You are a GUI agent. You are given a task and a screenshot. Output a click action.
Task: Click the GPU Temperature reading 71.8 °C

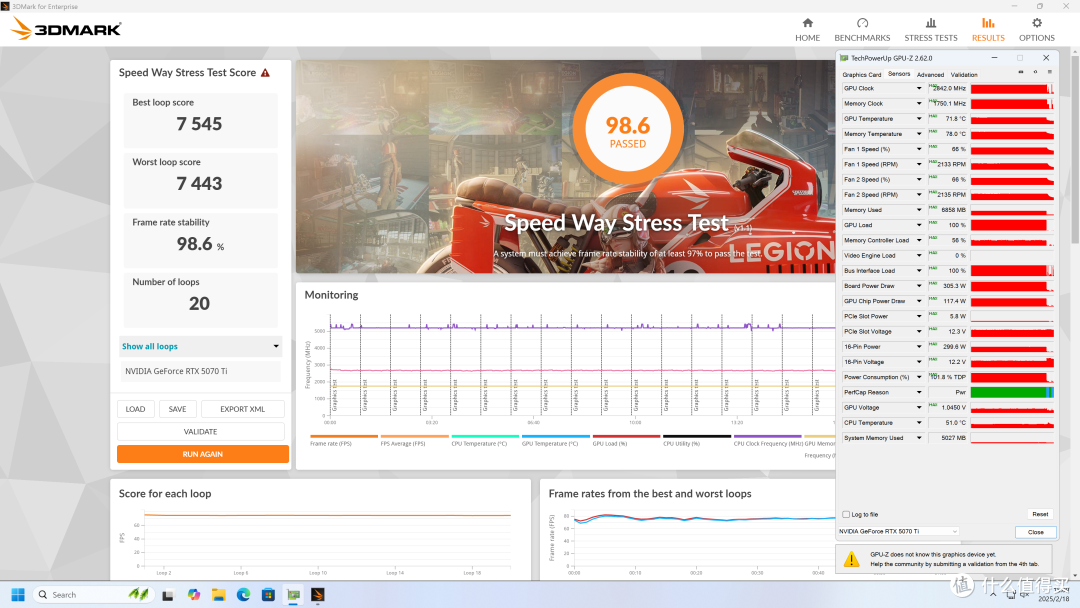point(955,118)
